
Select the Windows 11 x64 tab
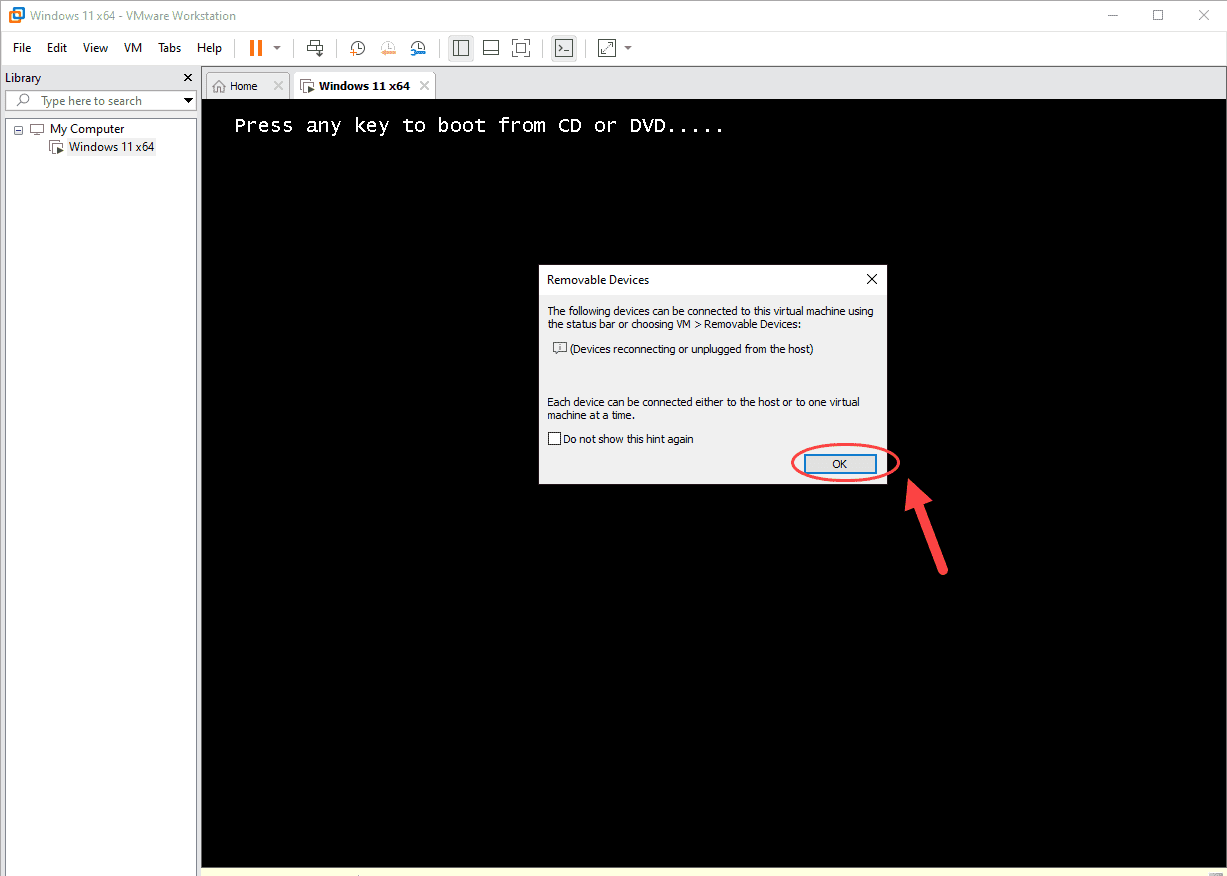364,86
